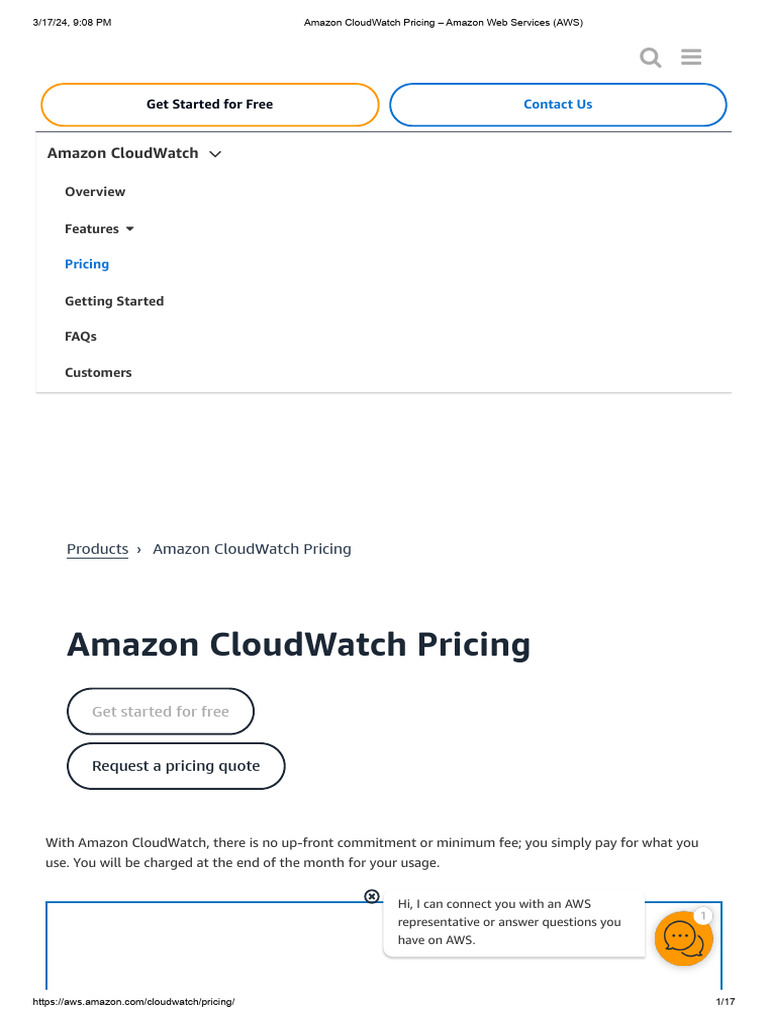The width and height of the screenshot is (768, 1024).
Task: Request a pricing quote
Action: coord(176,766)
